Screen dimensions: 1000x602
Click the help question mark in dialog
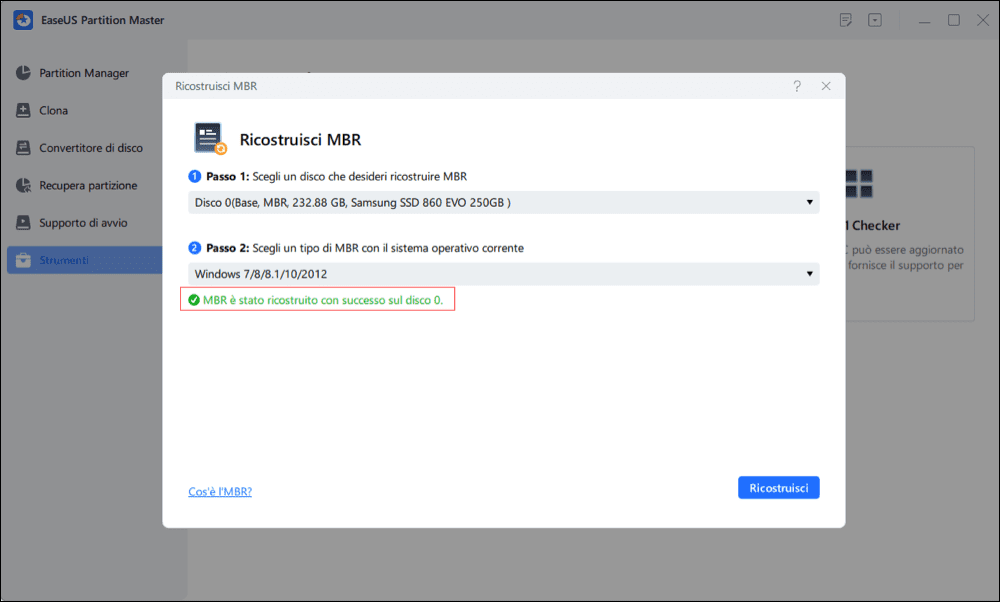797,86
